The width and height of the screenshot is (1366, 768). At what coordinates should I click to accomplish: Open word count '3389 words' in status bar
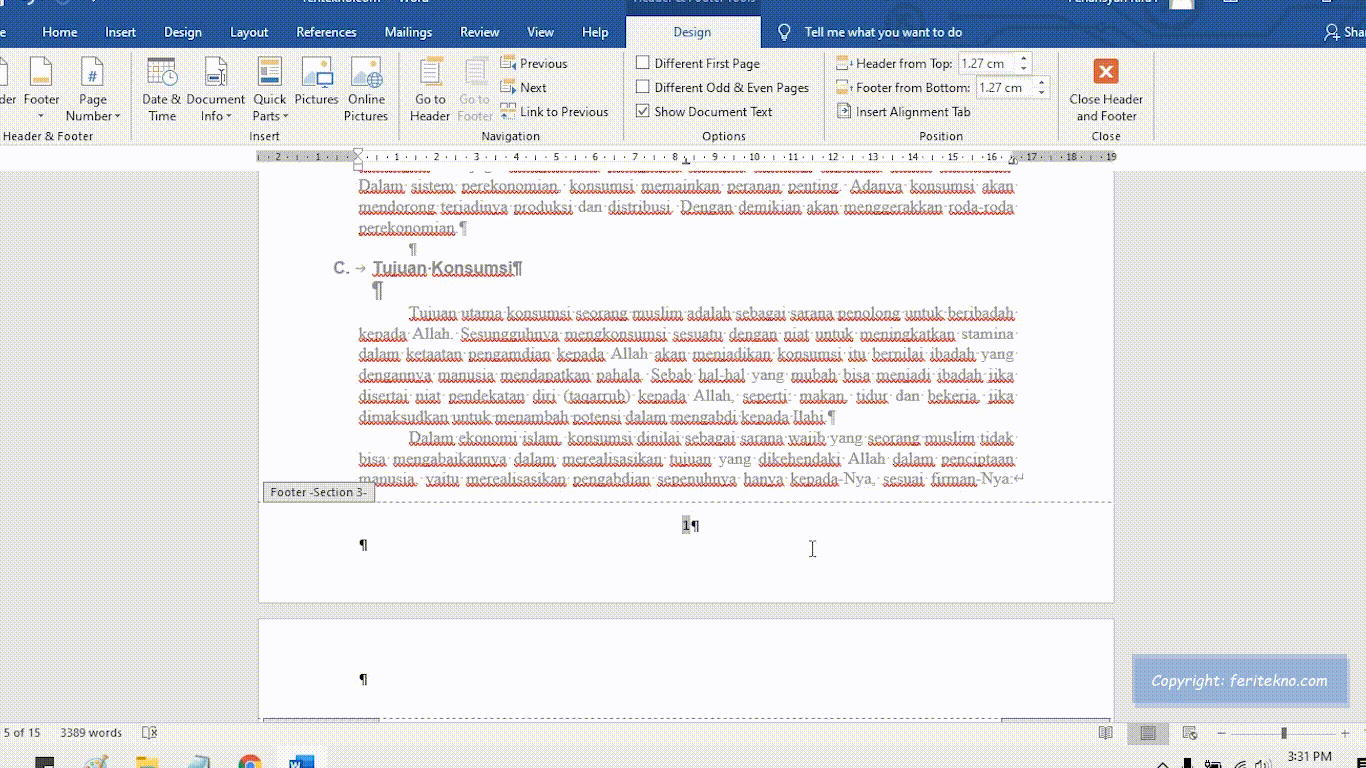[91, 733]
